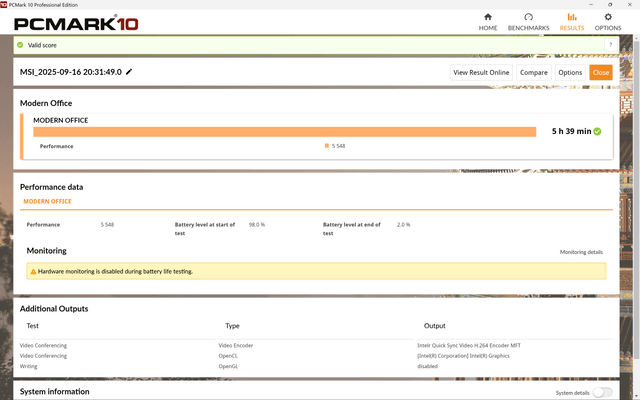
Task: Click the orange Performance 5 548 legend square
Action: 327,146
